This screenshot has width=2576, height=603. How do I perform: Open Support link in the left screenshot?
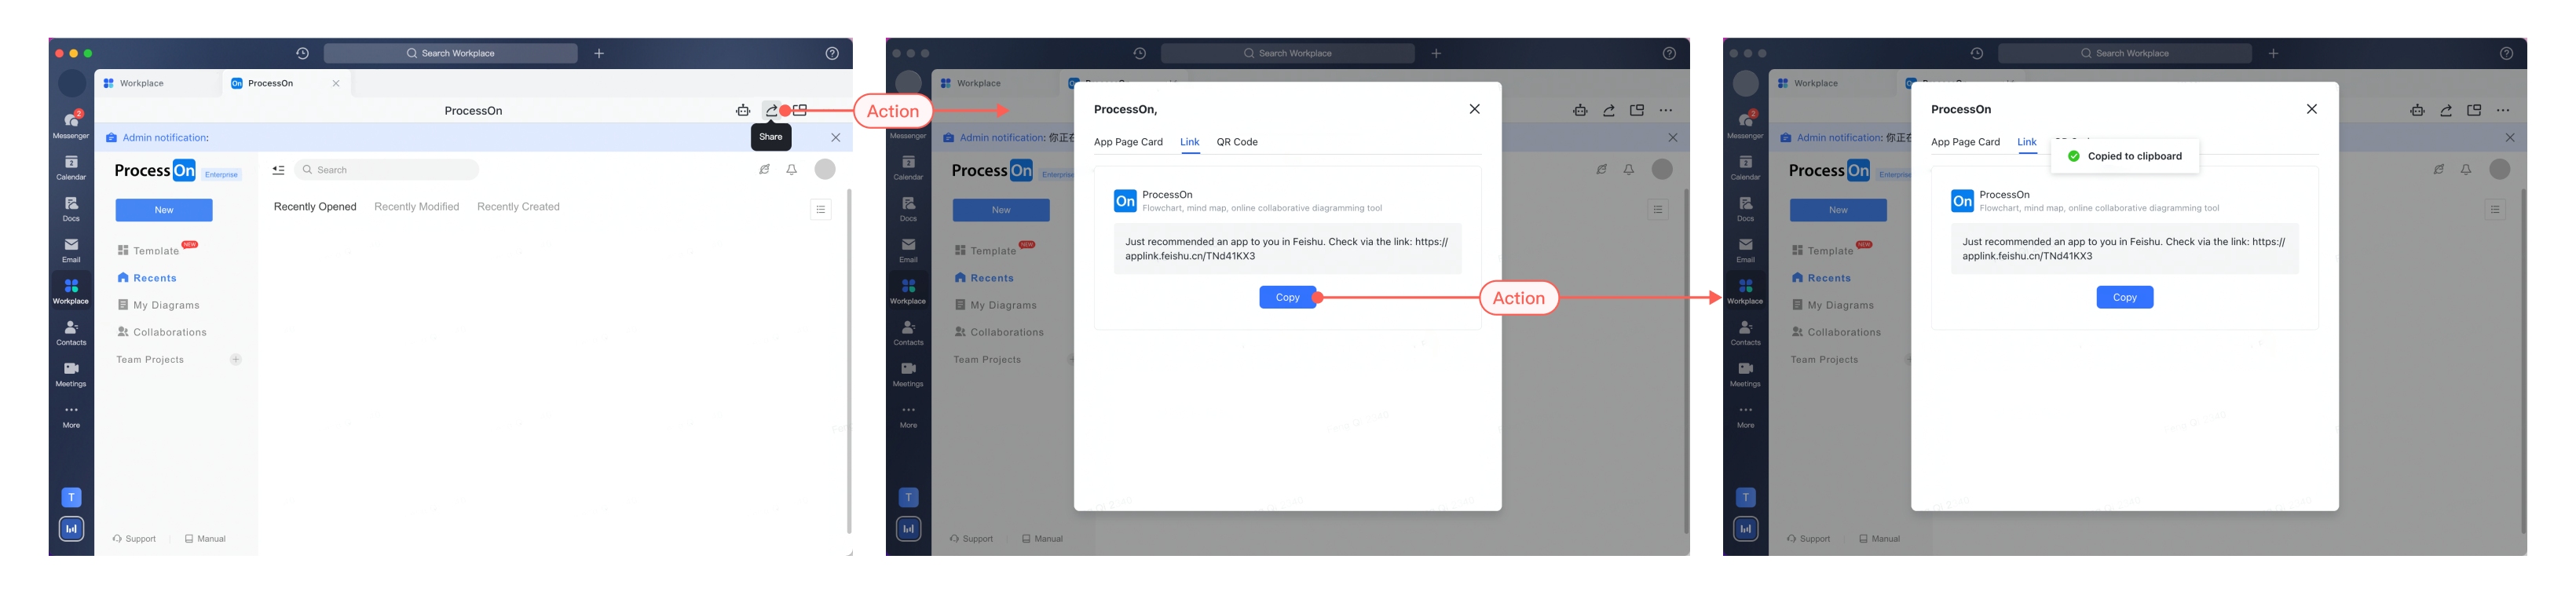[x=134, y=539]
